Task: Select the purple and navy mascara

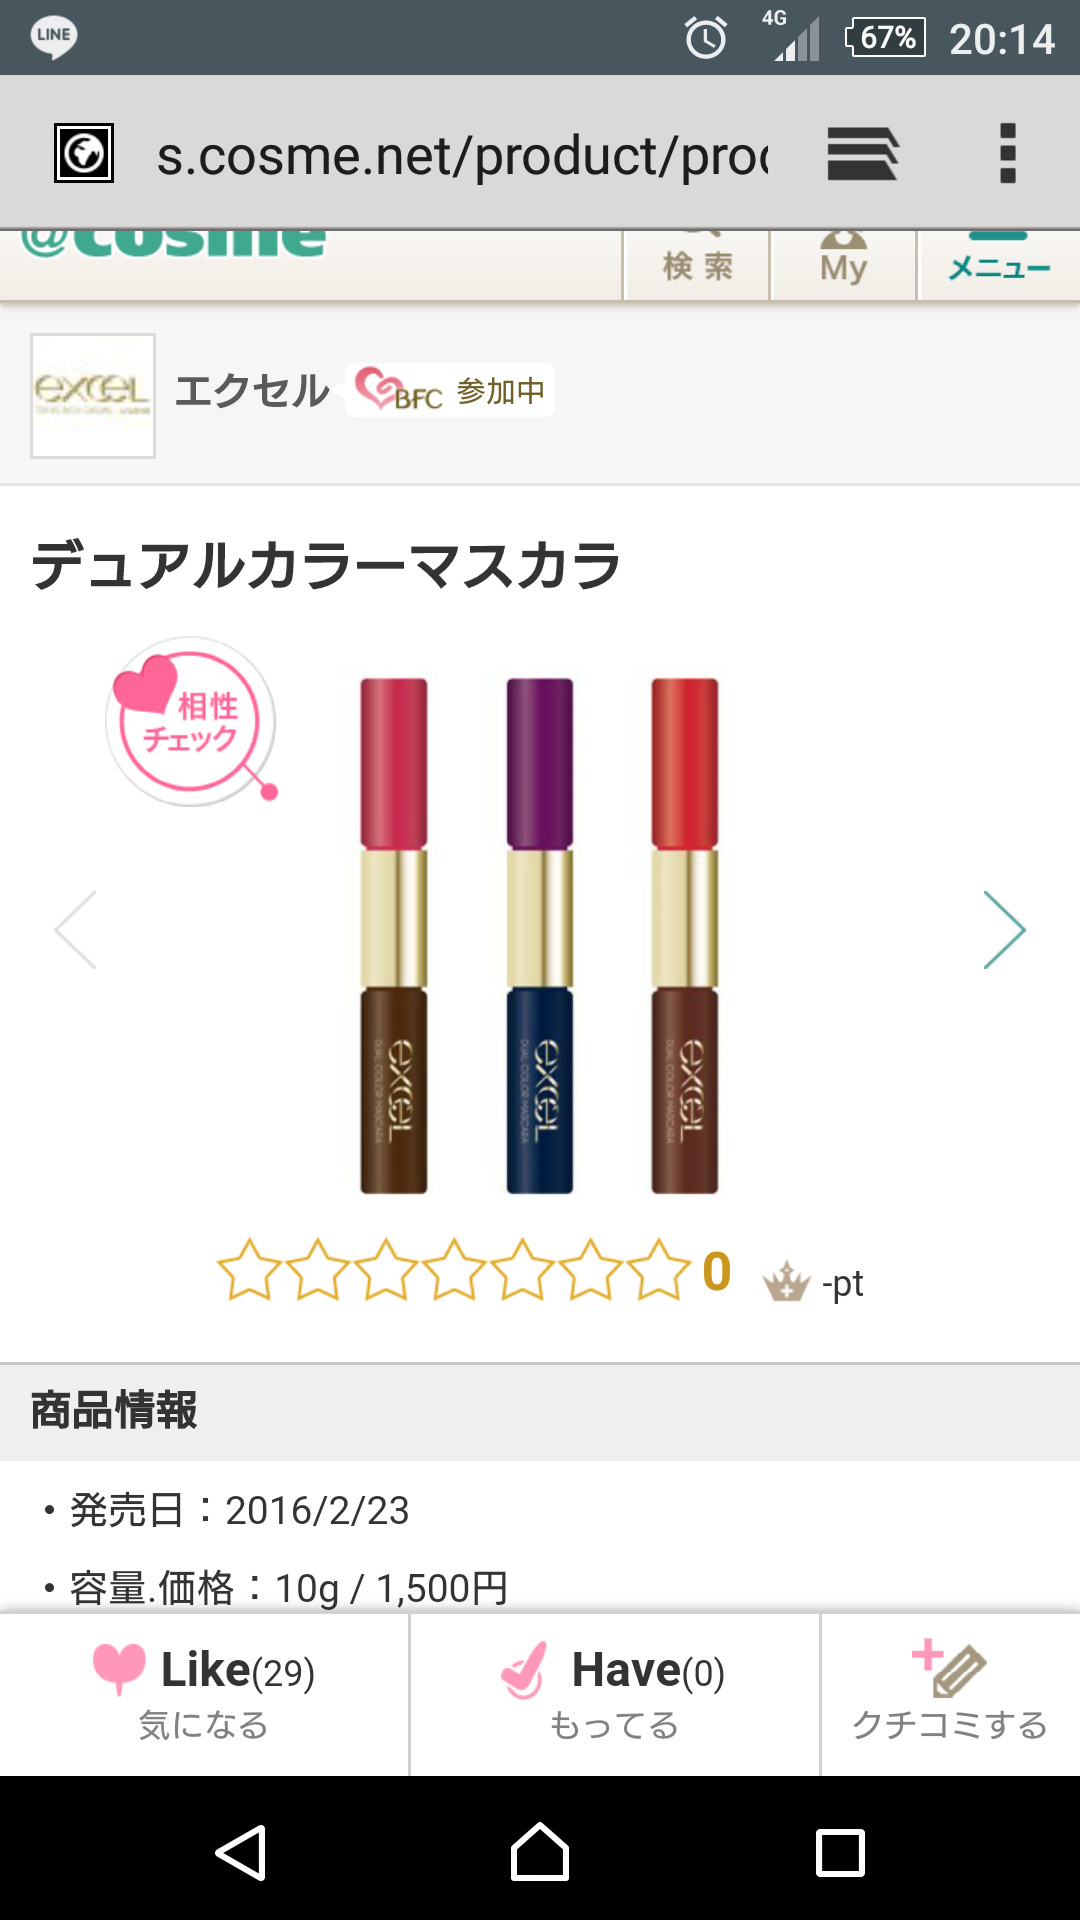Action: pyautogui.click(x=540, y=936)
